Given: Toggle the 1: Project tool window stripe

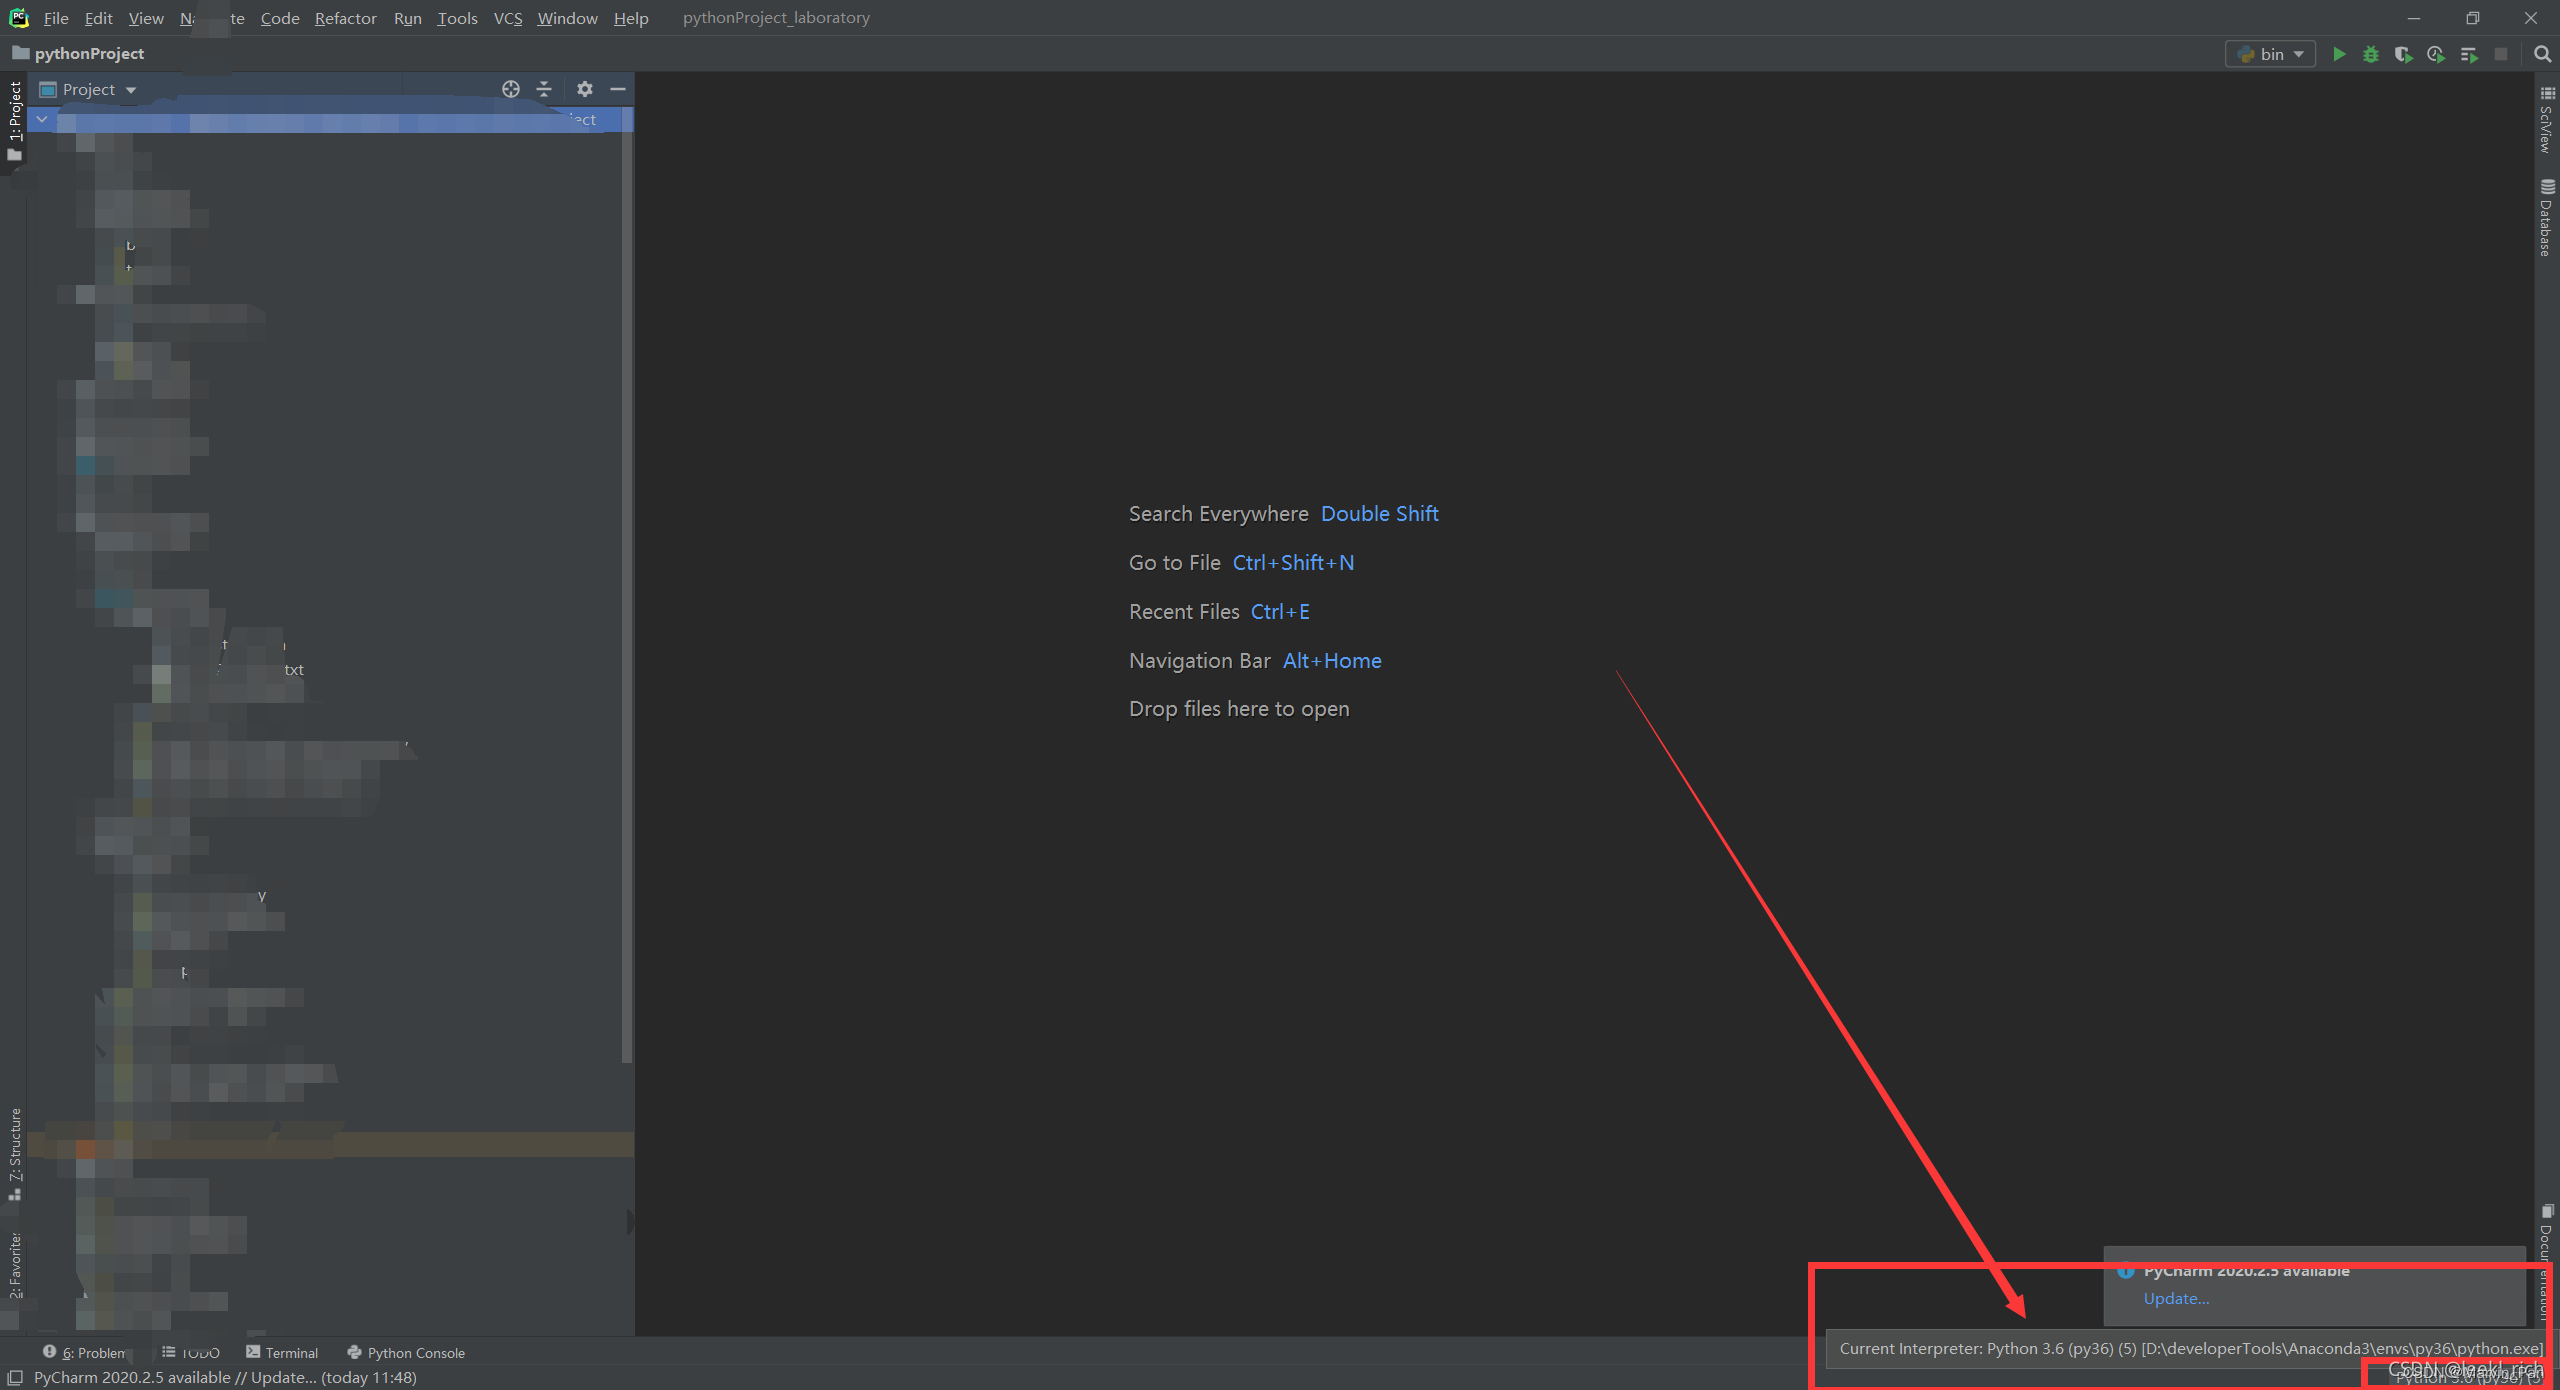Looking at the screenshot, I should pos(14,120).
